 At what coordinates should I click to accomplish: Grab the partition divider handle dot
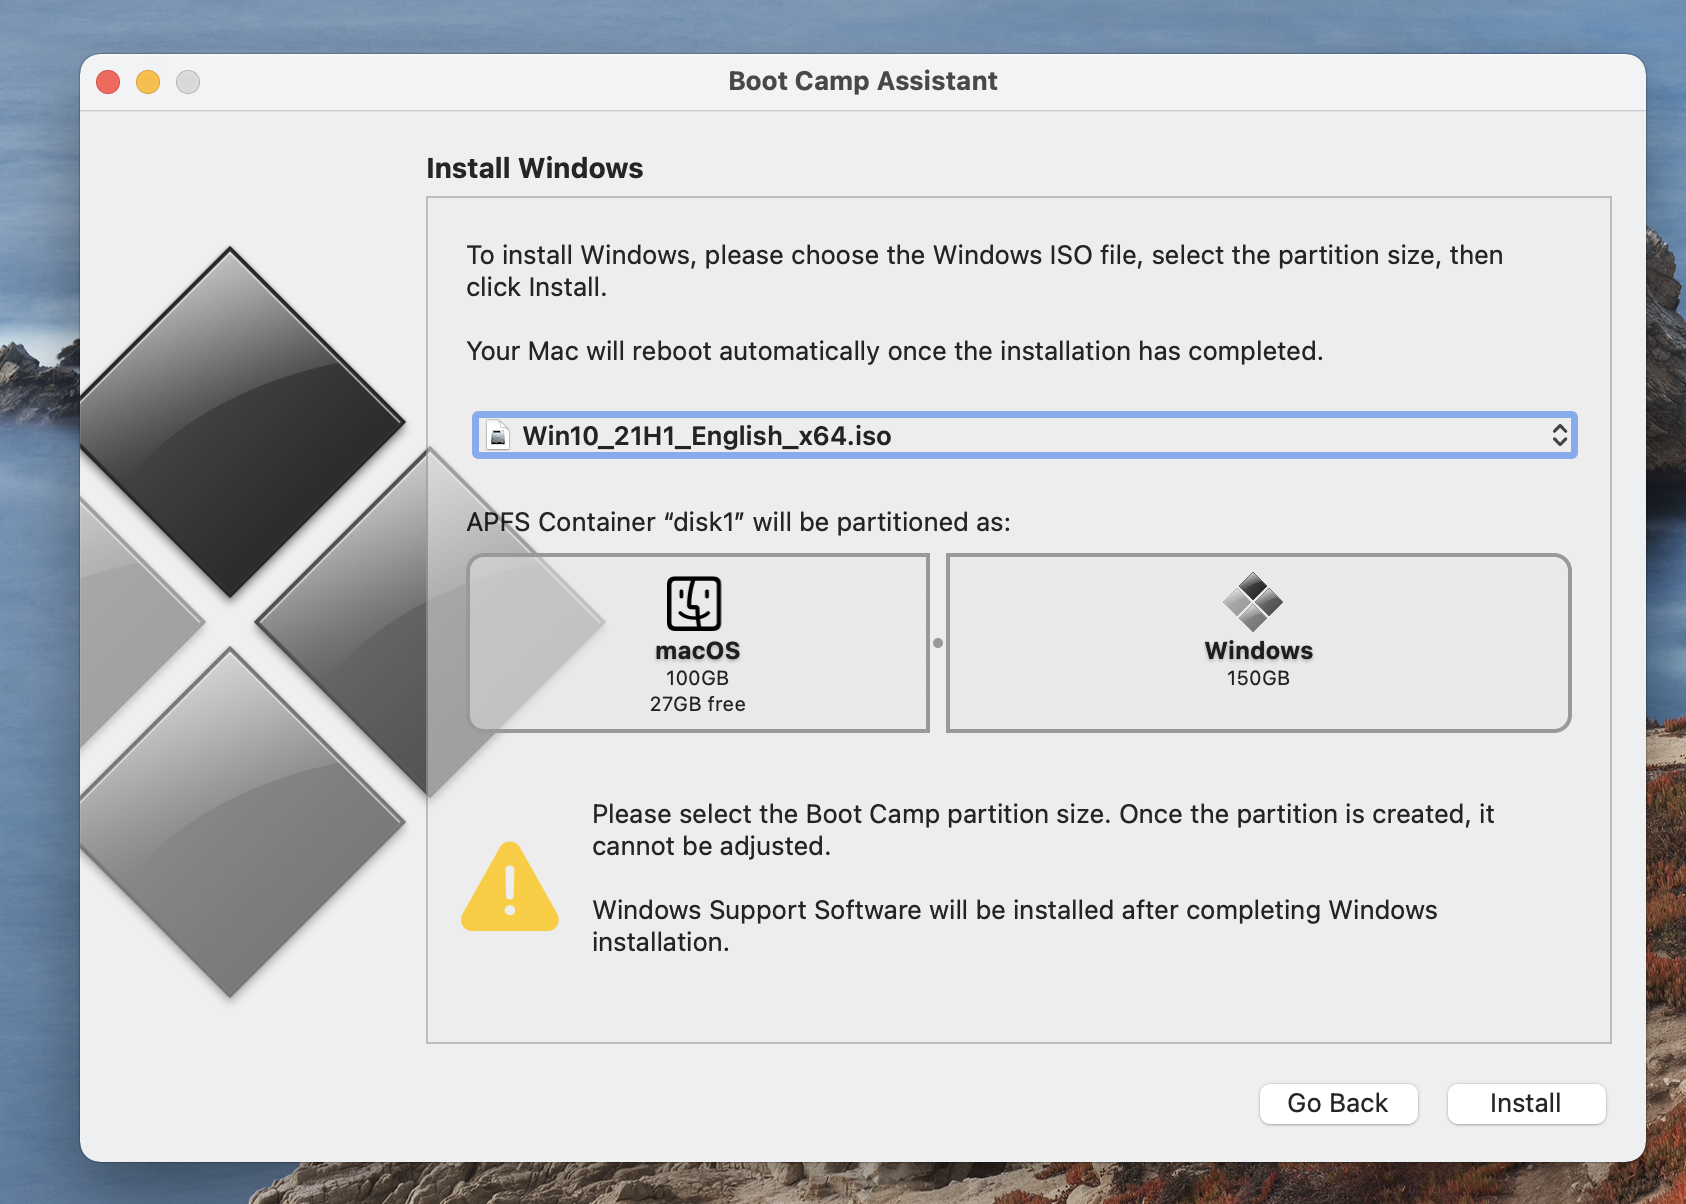point(938,643)
